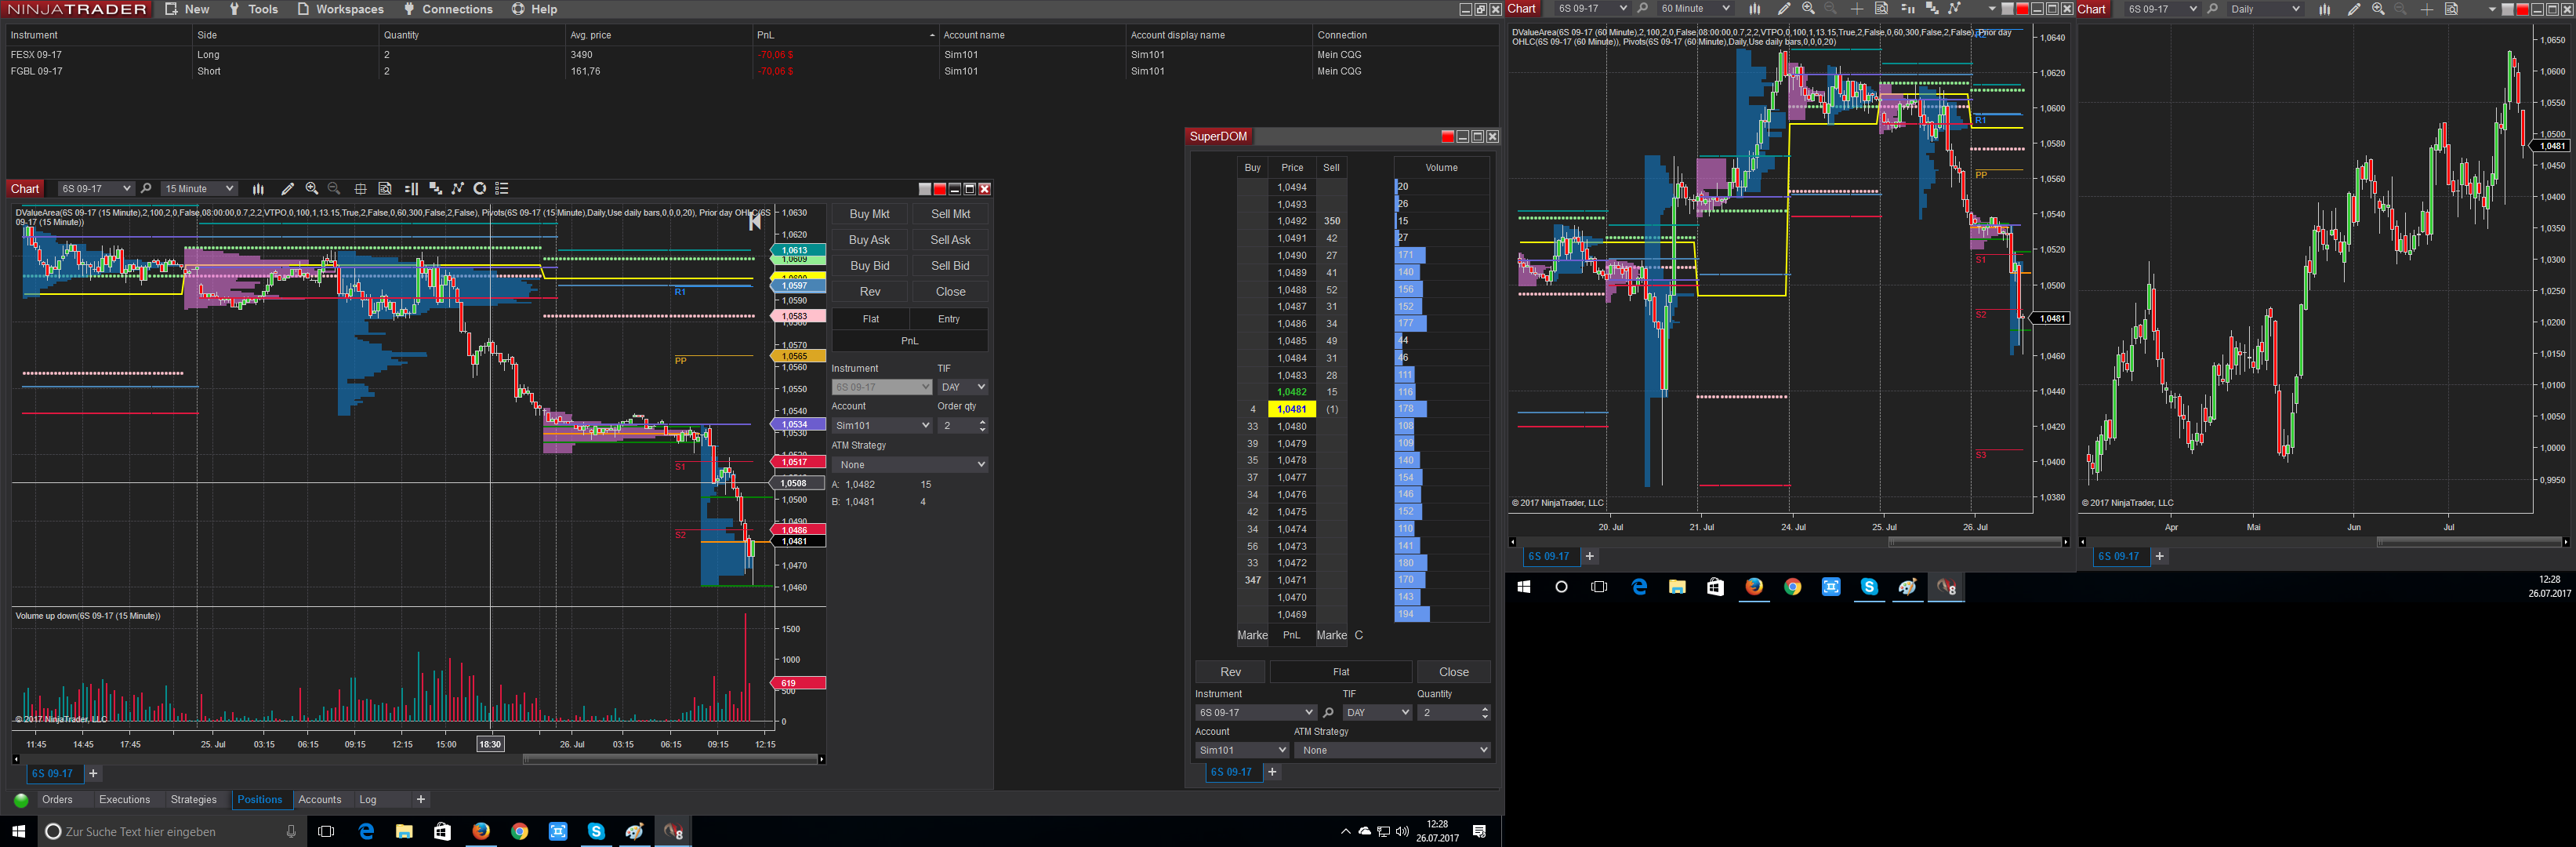Open the 60 Minute interval dropdown
The image size is (2576, 847).
coord(1695,9)
